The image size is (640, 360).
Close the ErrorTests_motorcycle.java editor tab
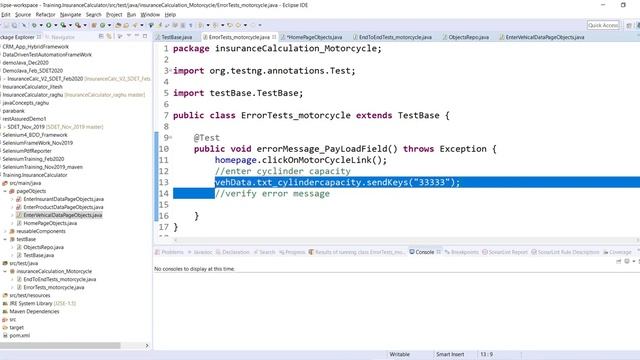(x=274, y=37)
